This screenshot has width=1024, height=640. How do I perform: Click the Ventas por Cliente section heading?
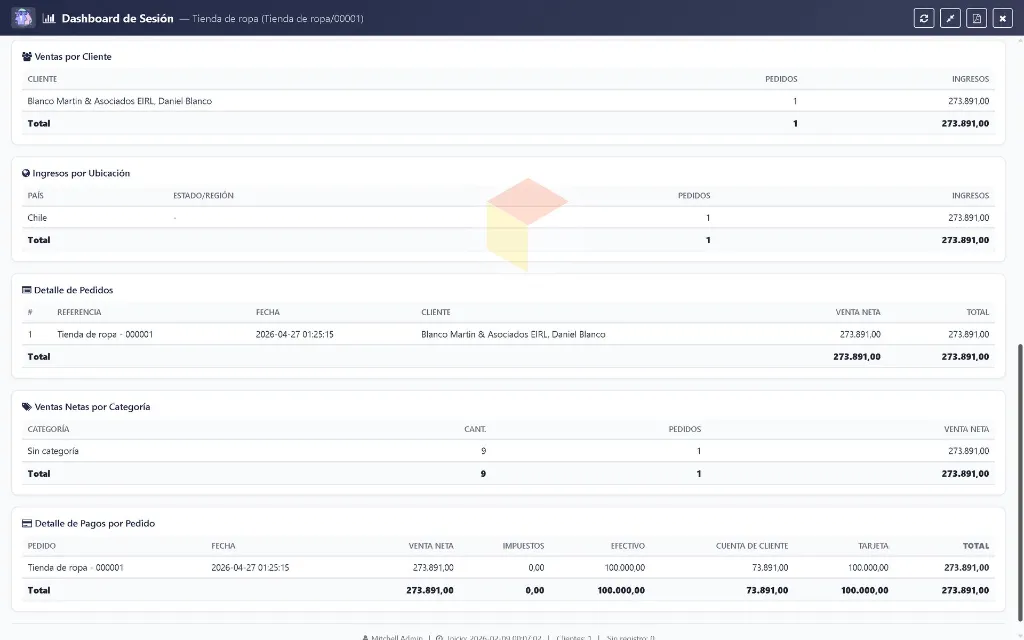[72, 57]
